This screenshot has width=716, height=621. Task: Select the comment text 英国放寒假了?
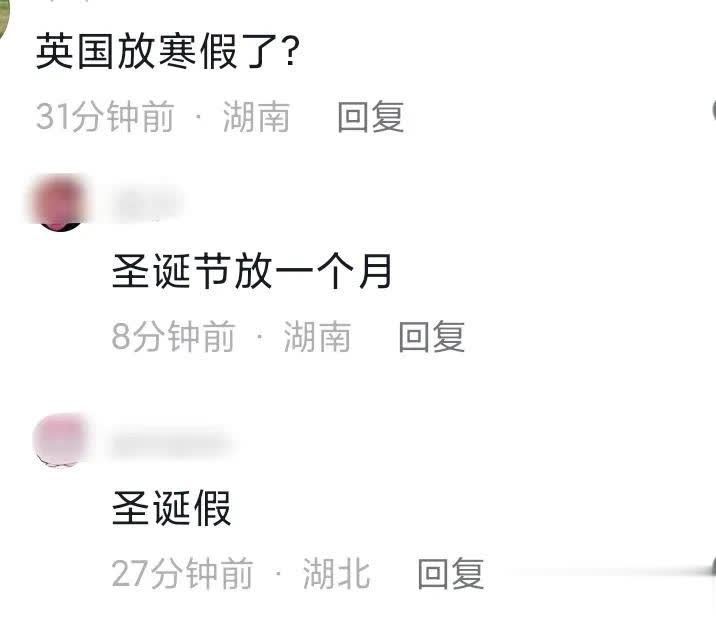click(168, 51)
